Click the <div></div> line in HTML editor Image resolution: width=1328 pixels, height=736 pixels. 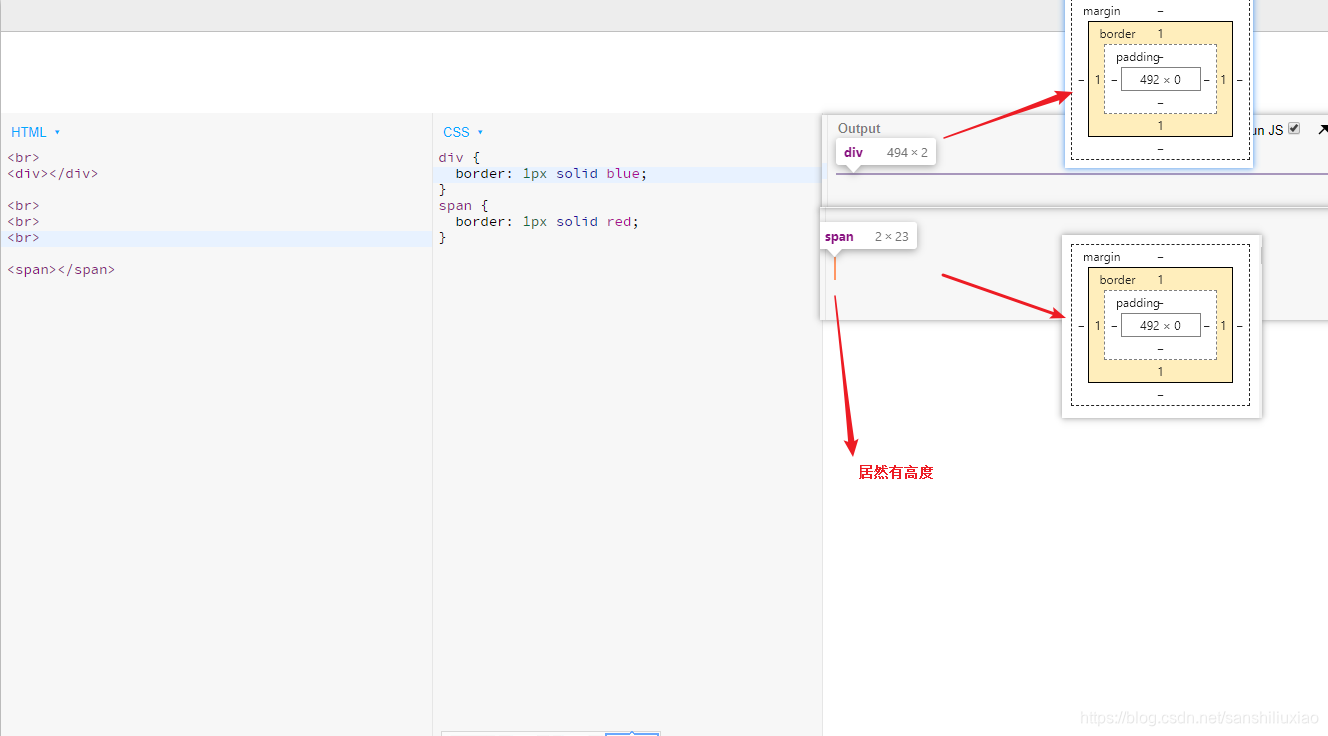[x=53, y=173]
